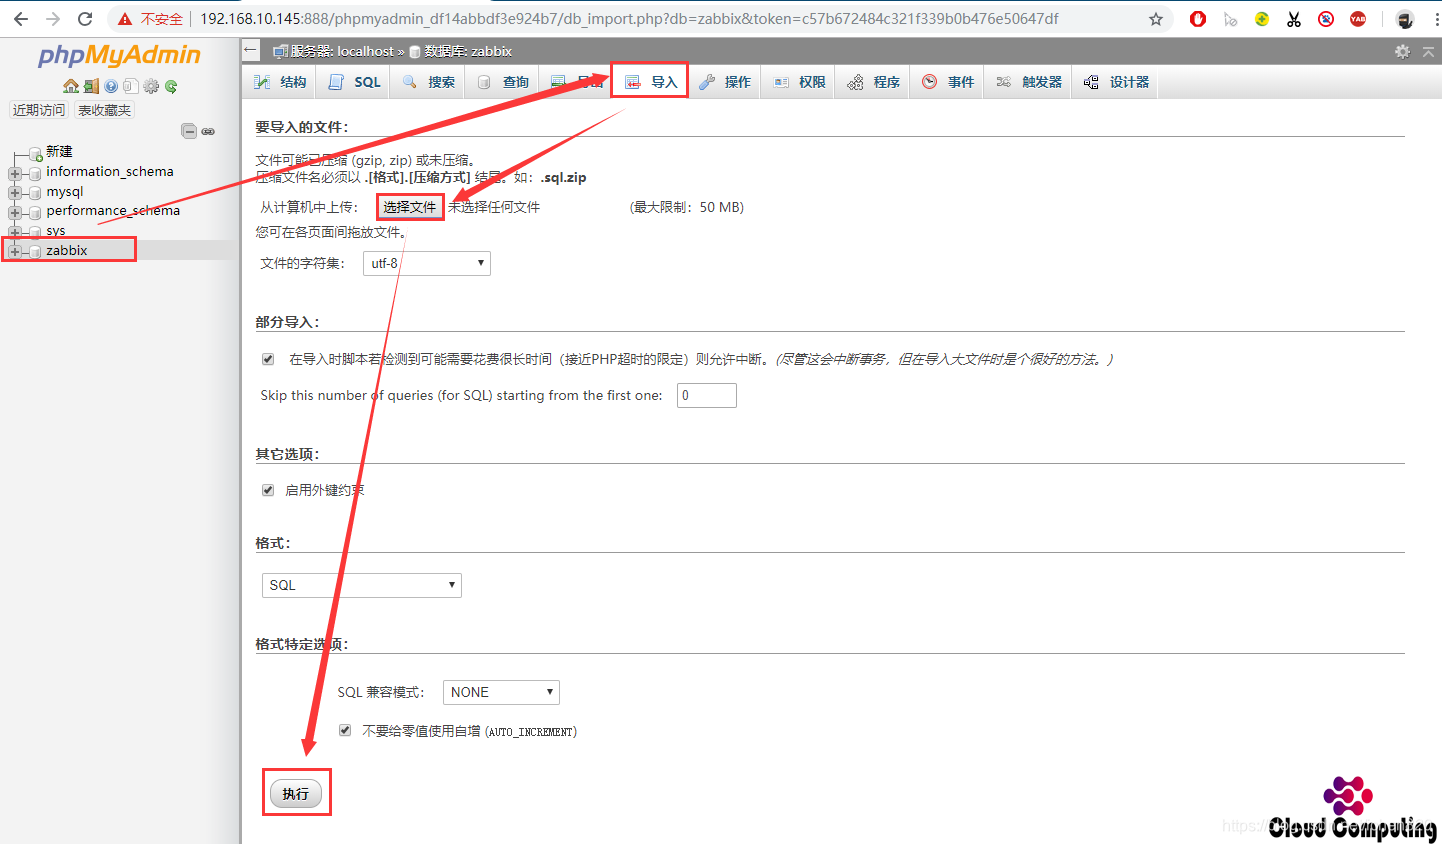
Task: Toggle allow interrupt of long import checkbox
Action: click(x=268, y=359)
